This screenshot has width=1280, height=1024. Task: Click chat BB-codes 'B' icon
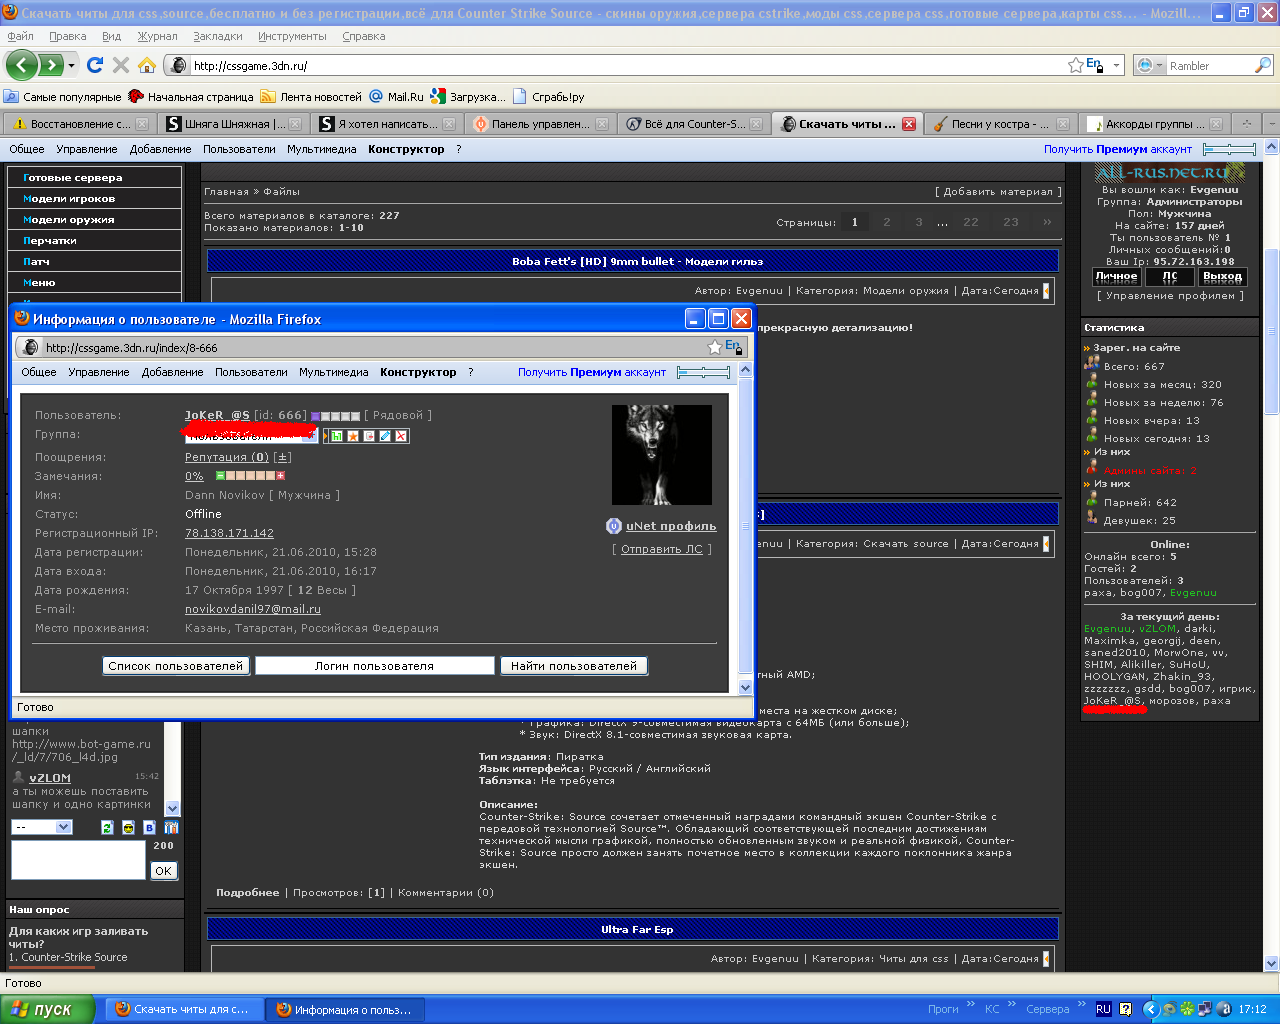click(149, 828)
